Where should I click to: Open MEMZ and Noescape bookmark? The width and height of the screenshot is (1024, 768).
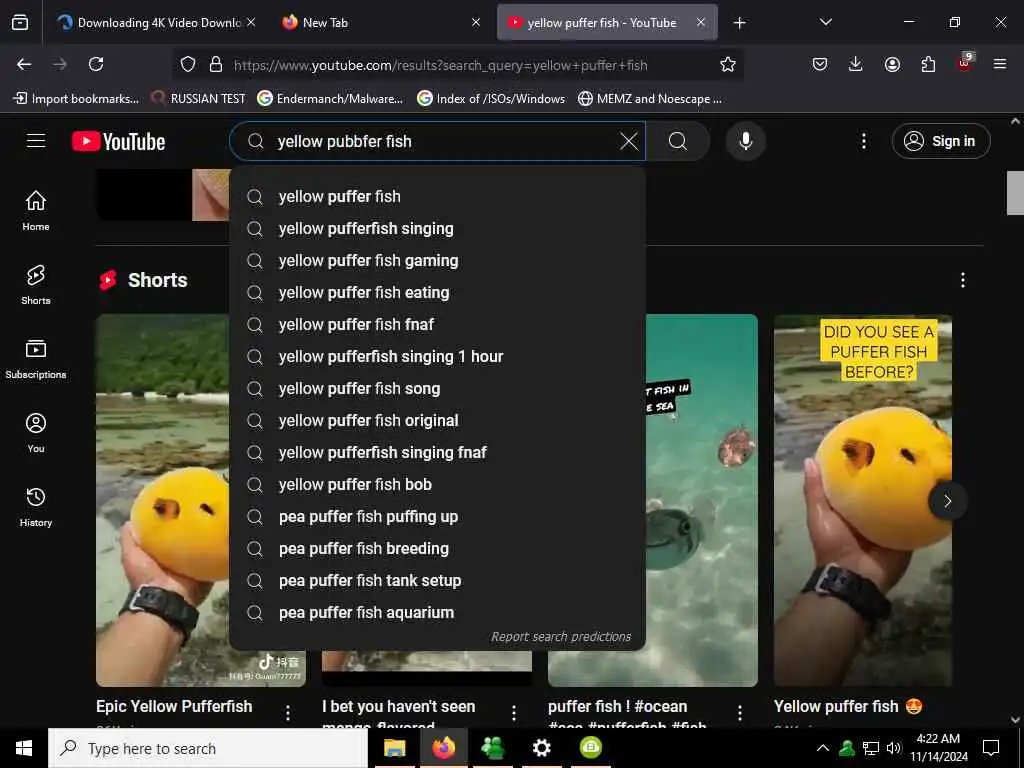point(650,99)
